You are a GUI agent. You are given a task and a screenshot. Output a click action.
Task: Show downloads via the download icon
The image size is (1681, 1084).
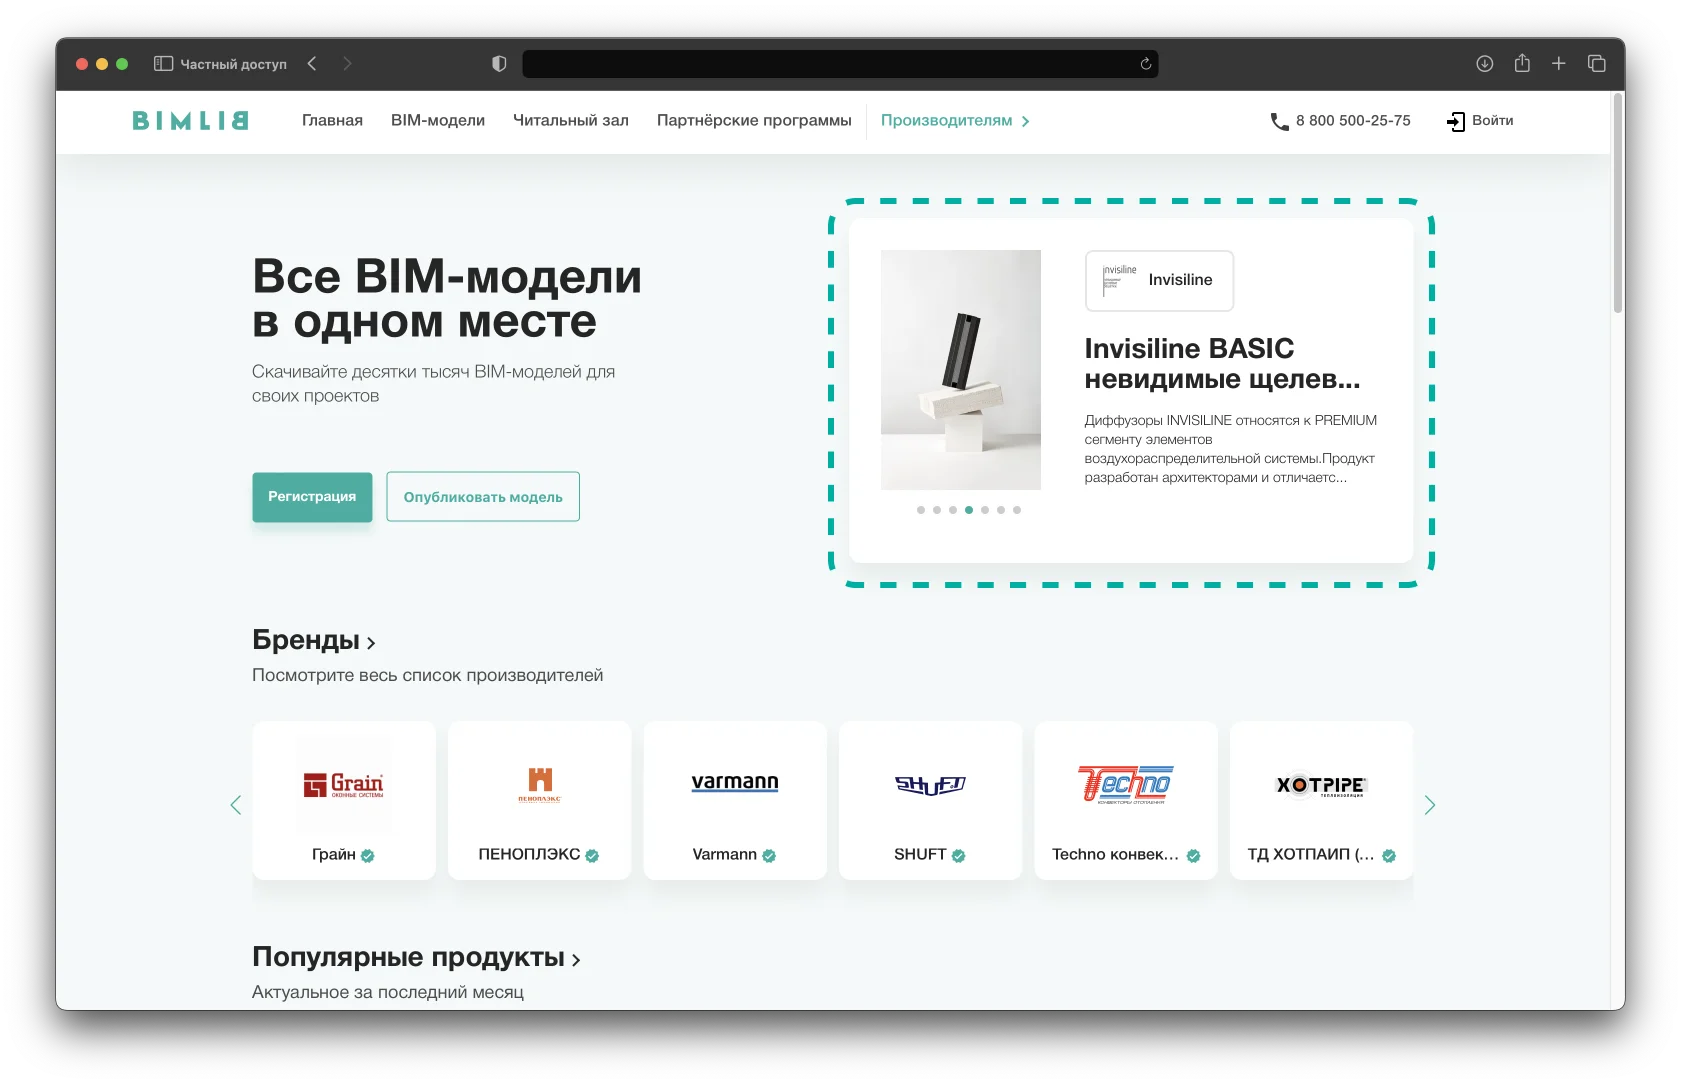point(1485,63)
